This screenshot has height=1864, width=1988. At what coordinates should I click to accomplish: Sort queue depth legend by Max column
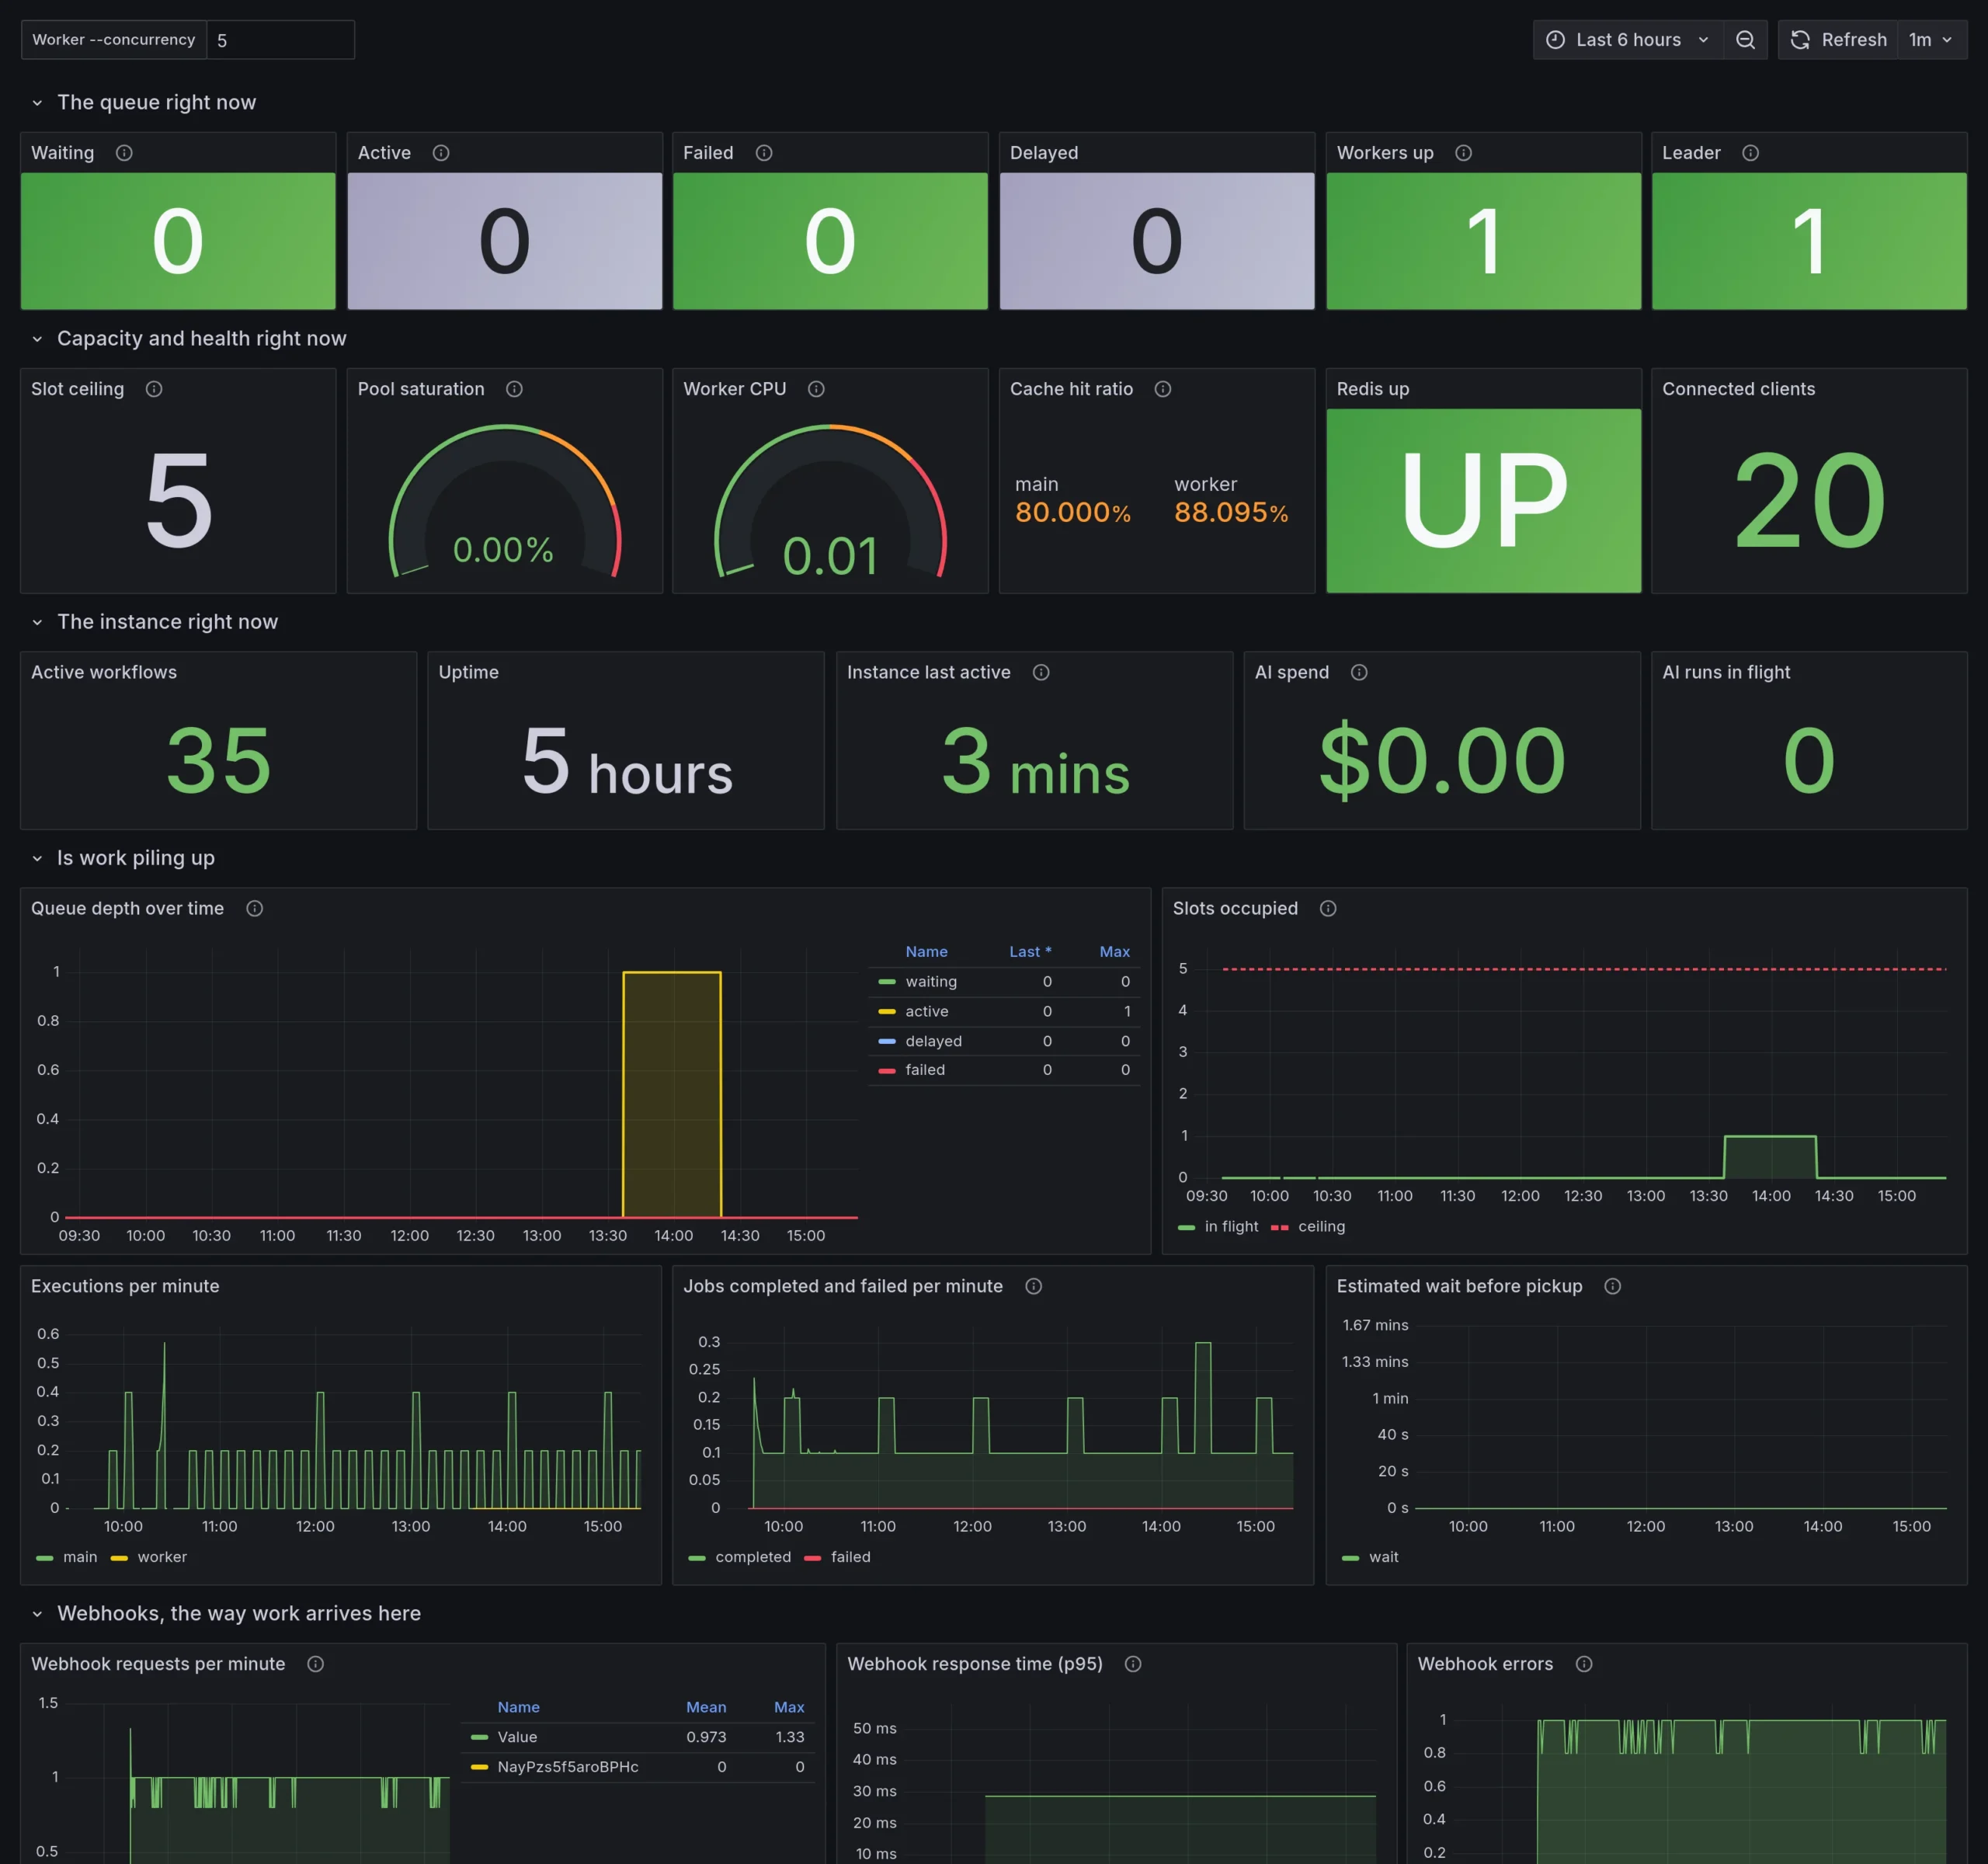coord(1115,952)
